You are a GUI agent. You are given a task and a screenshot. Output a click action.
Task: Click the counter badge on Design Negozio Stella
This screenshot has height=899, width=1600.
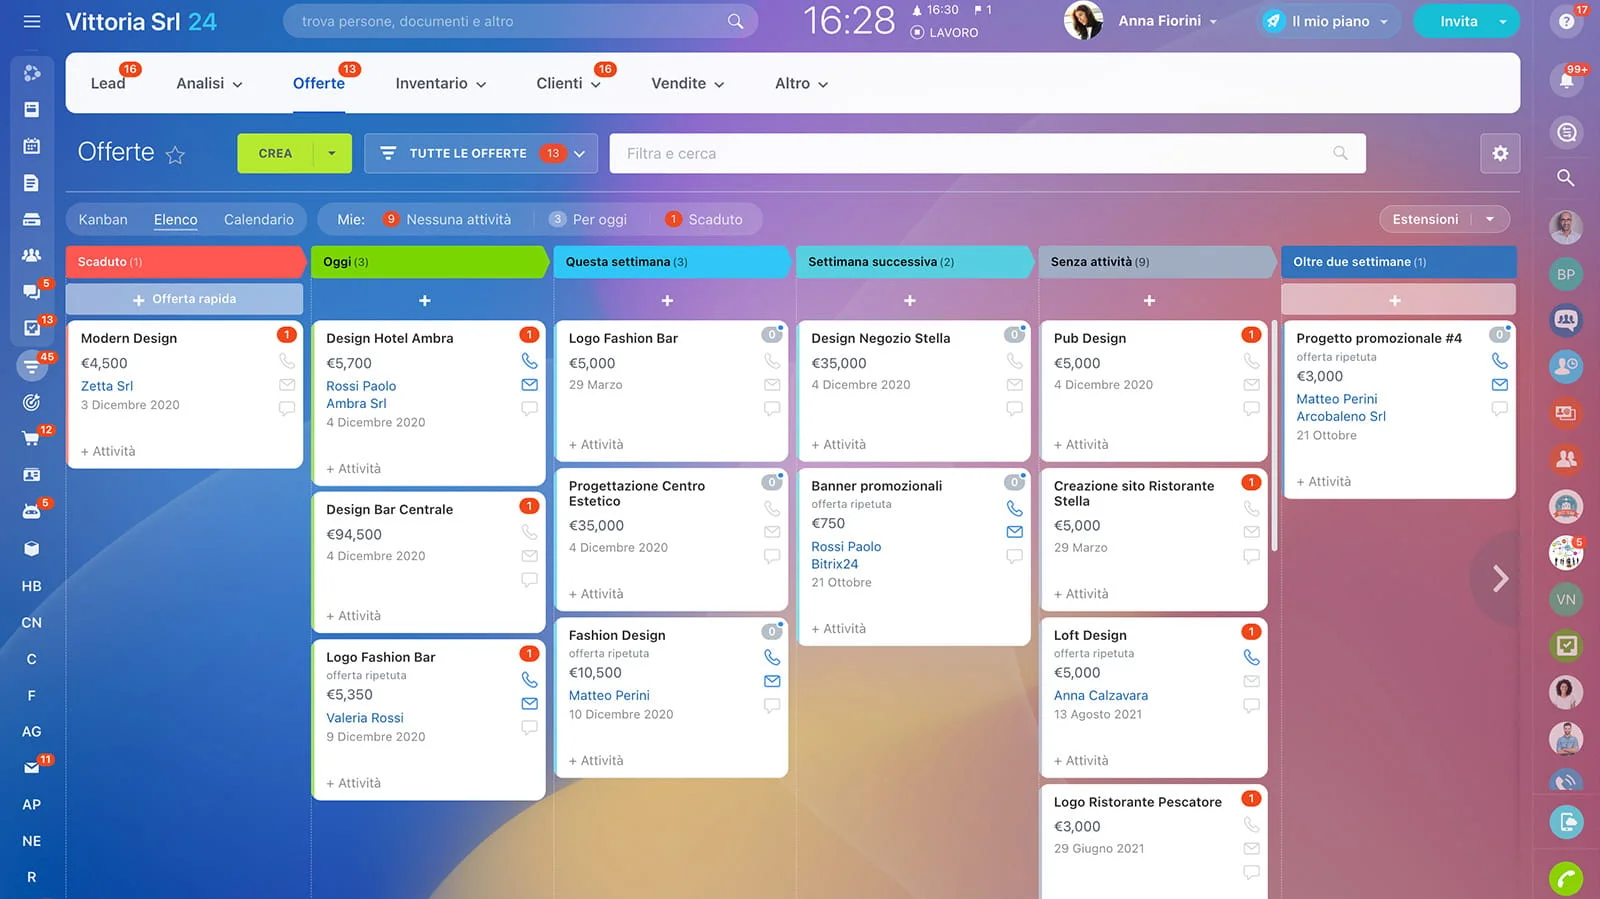point(1014,334)
